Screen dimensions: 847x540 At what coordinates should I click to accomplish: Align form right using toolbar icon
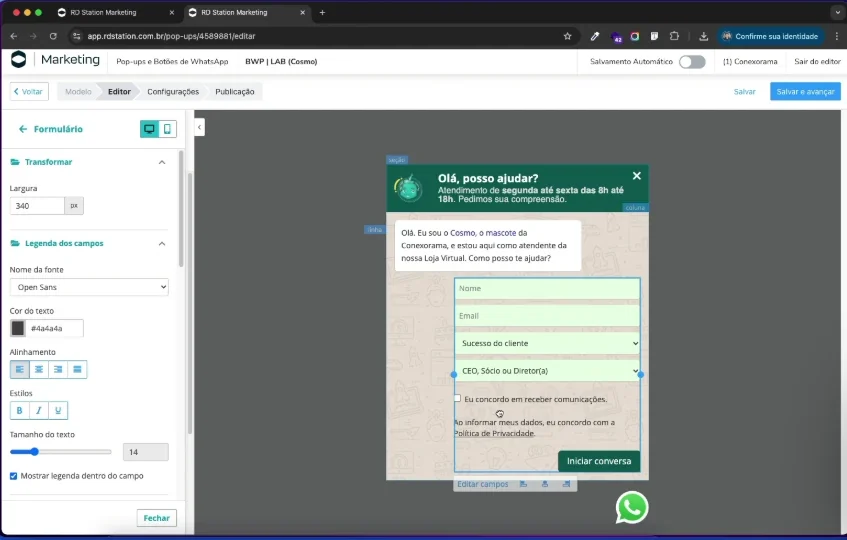(566, 484)
